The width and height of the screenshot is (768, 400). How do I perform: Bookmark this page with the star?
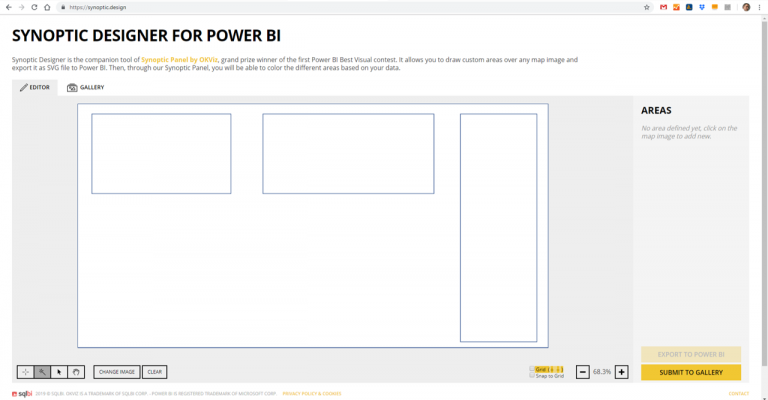(647, 7)
